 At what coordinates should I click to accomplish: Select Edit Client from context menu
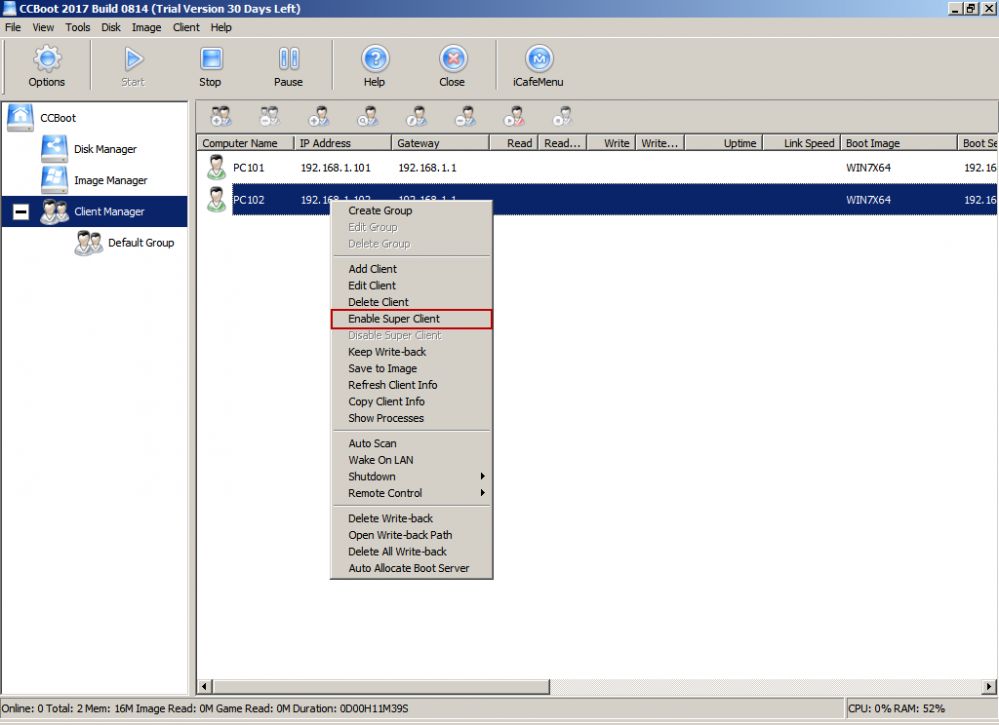pos(412,285)
